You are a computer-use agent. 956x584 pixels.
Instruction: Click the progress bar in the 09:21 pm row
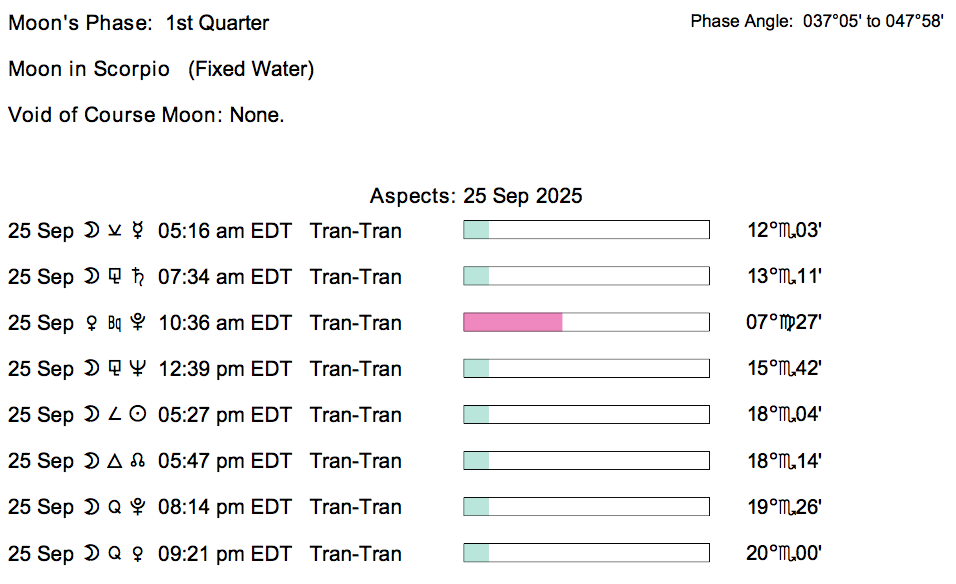tap(586, 553)
